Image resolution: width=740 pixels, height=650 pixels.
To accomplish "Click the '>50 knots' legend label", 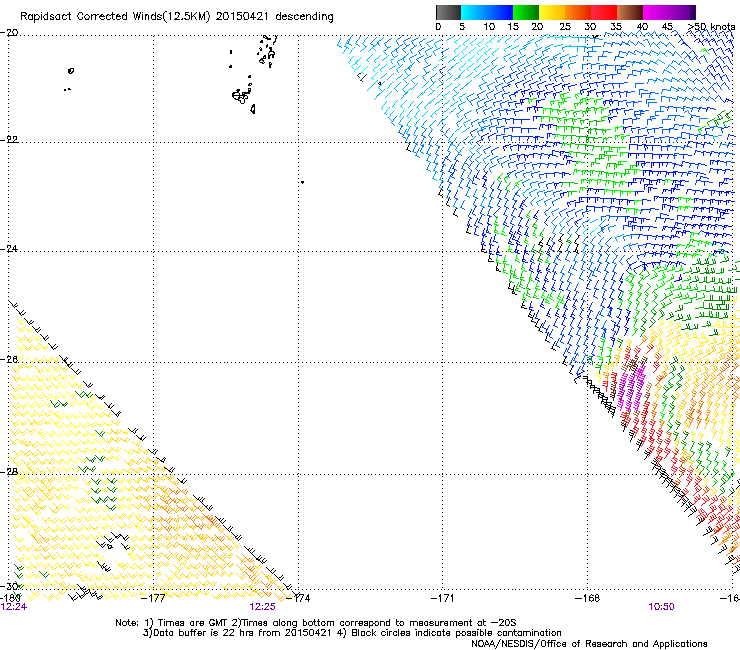I will pyautogui.click(x=711, y=27).
